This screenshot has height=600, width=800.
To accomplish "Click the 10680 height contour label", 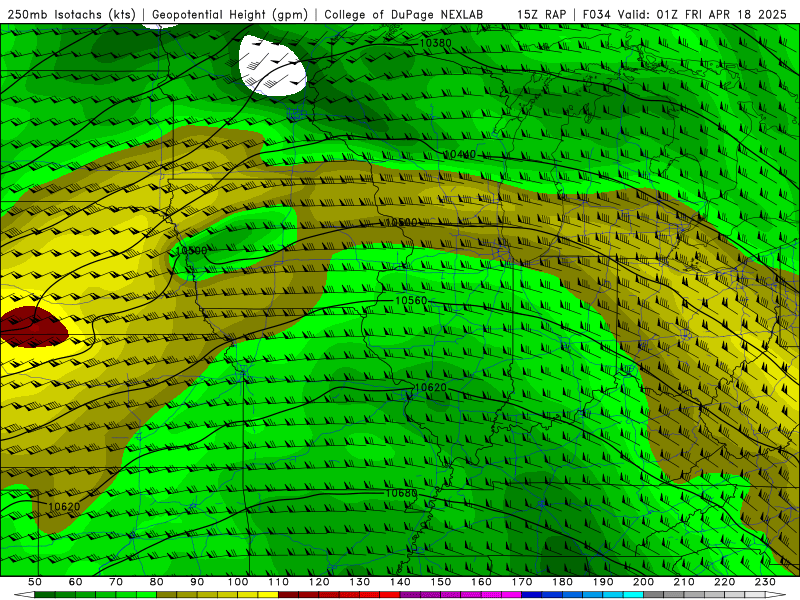I will (401, 493).
